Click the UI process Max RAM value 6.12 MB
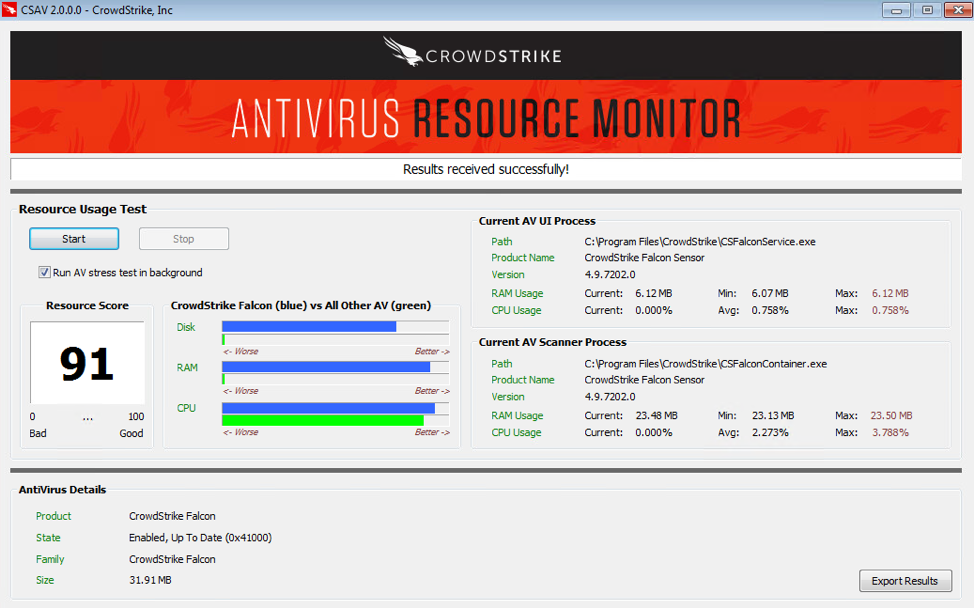 point(890,293)
